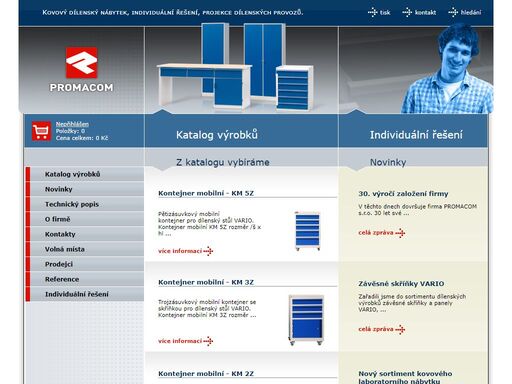Click the Katalog výrobků banner heading
Image resolution: width=512 pixels, height=384 pixels.
pyautogui.click(x=217, y=135)
